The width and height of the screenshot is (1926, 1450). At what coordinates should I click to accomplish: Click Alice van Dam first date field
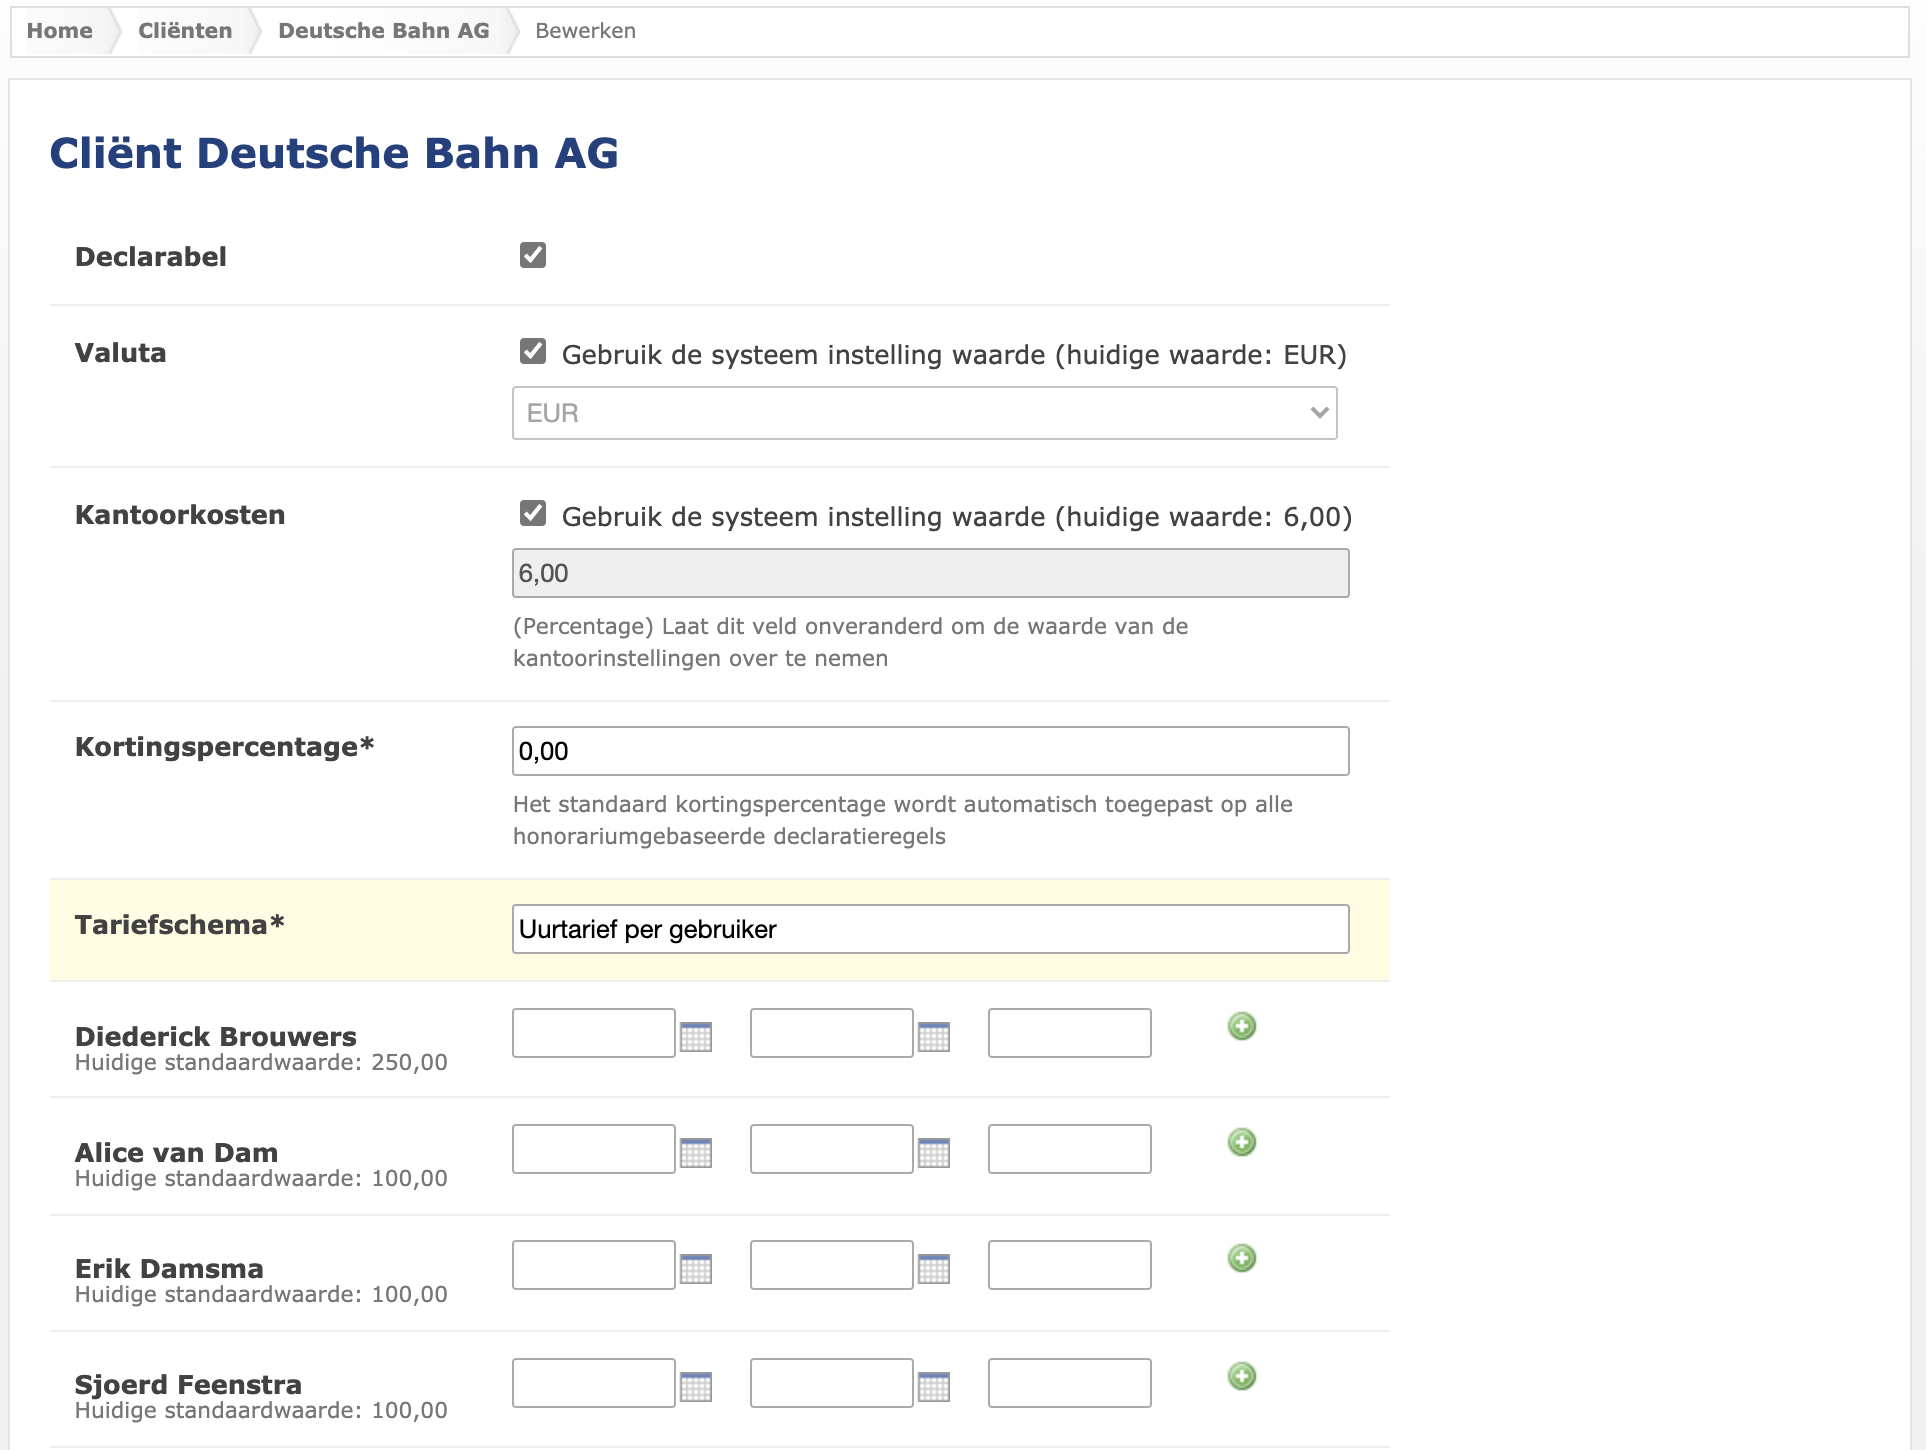coord(594,1149)
